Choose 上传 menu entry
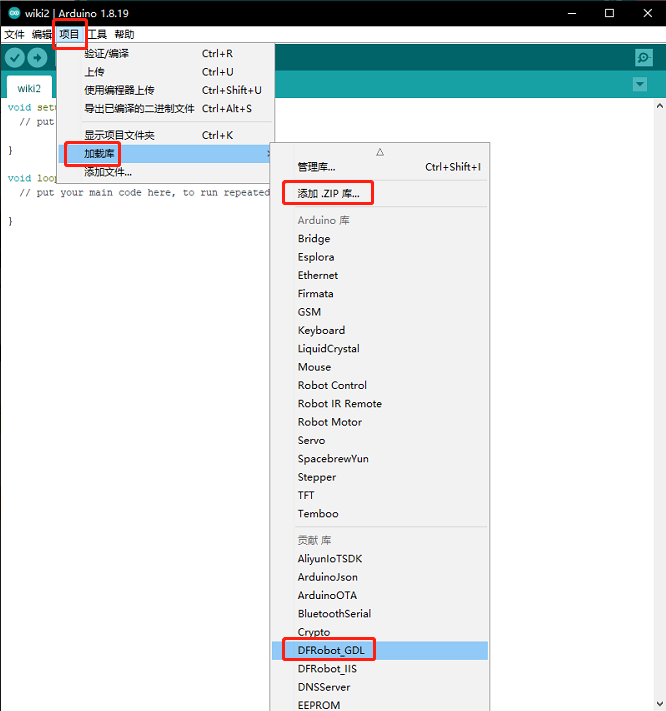The height and width of the screenshot is (711, 666). (166, 72)
